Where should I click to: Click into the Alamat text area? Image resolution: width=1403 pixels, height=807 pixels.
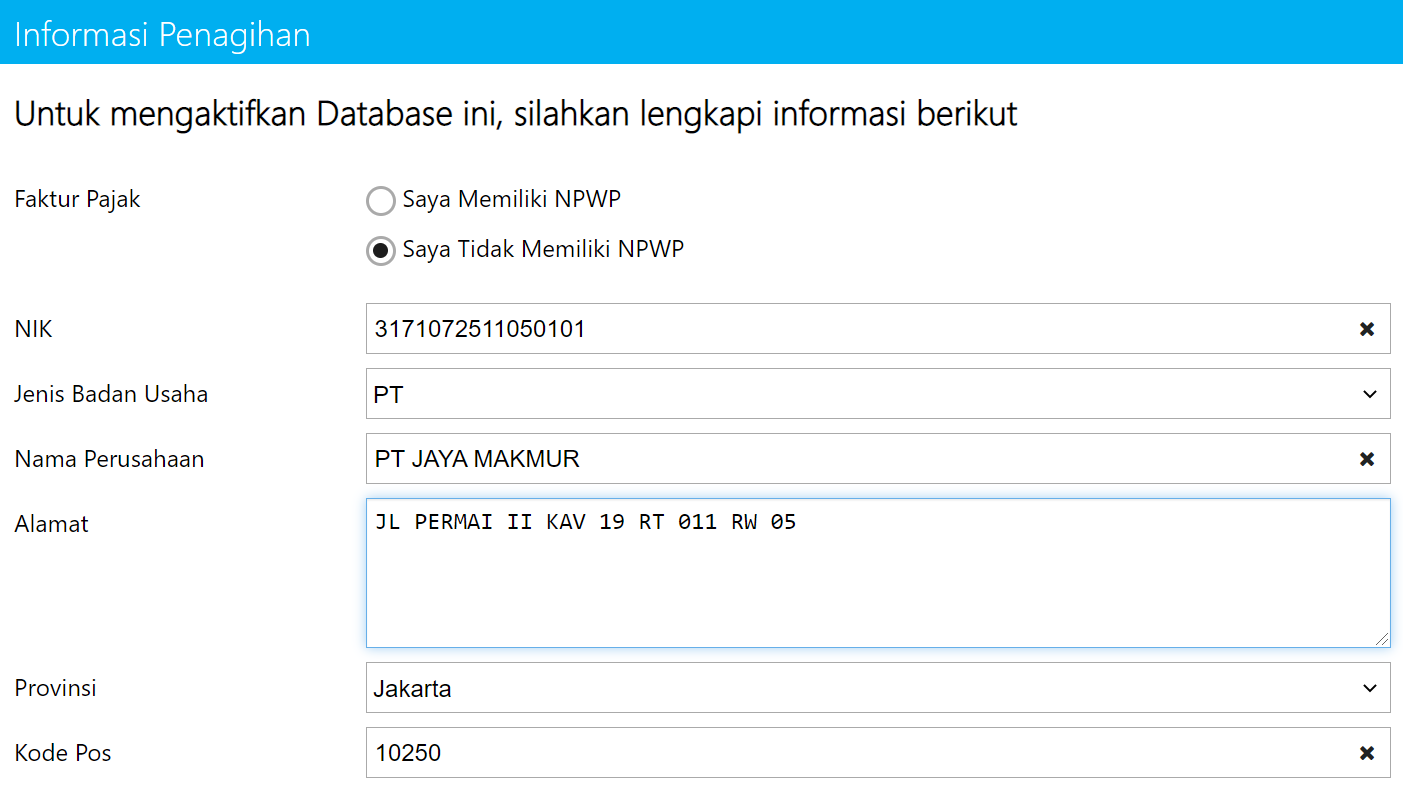tap(878, 573)
